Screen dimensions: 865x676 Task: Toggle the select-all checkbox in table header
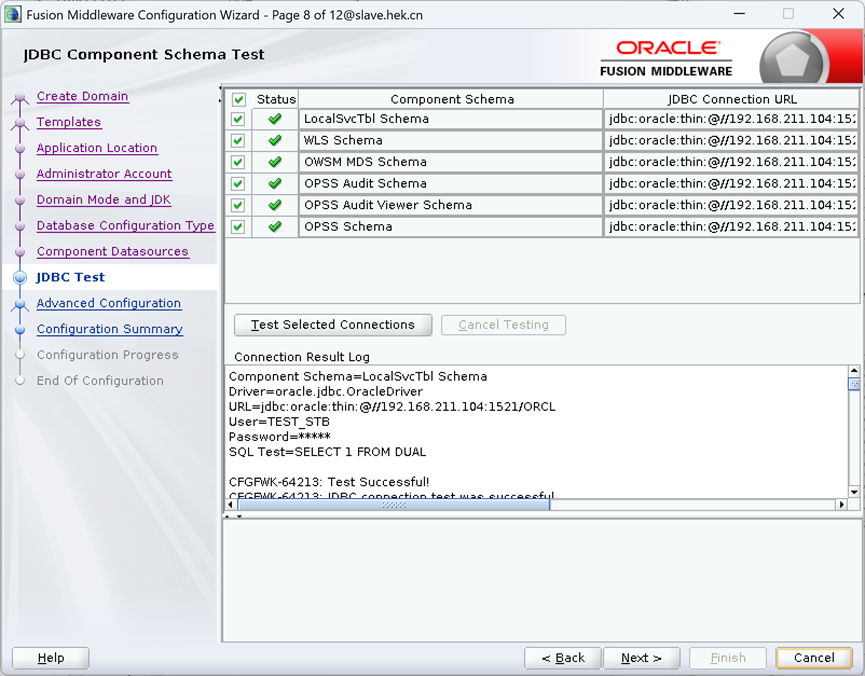click(238, 99)
